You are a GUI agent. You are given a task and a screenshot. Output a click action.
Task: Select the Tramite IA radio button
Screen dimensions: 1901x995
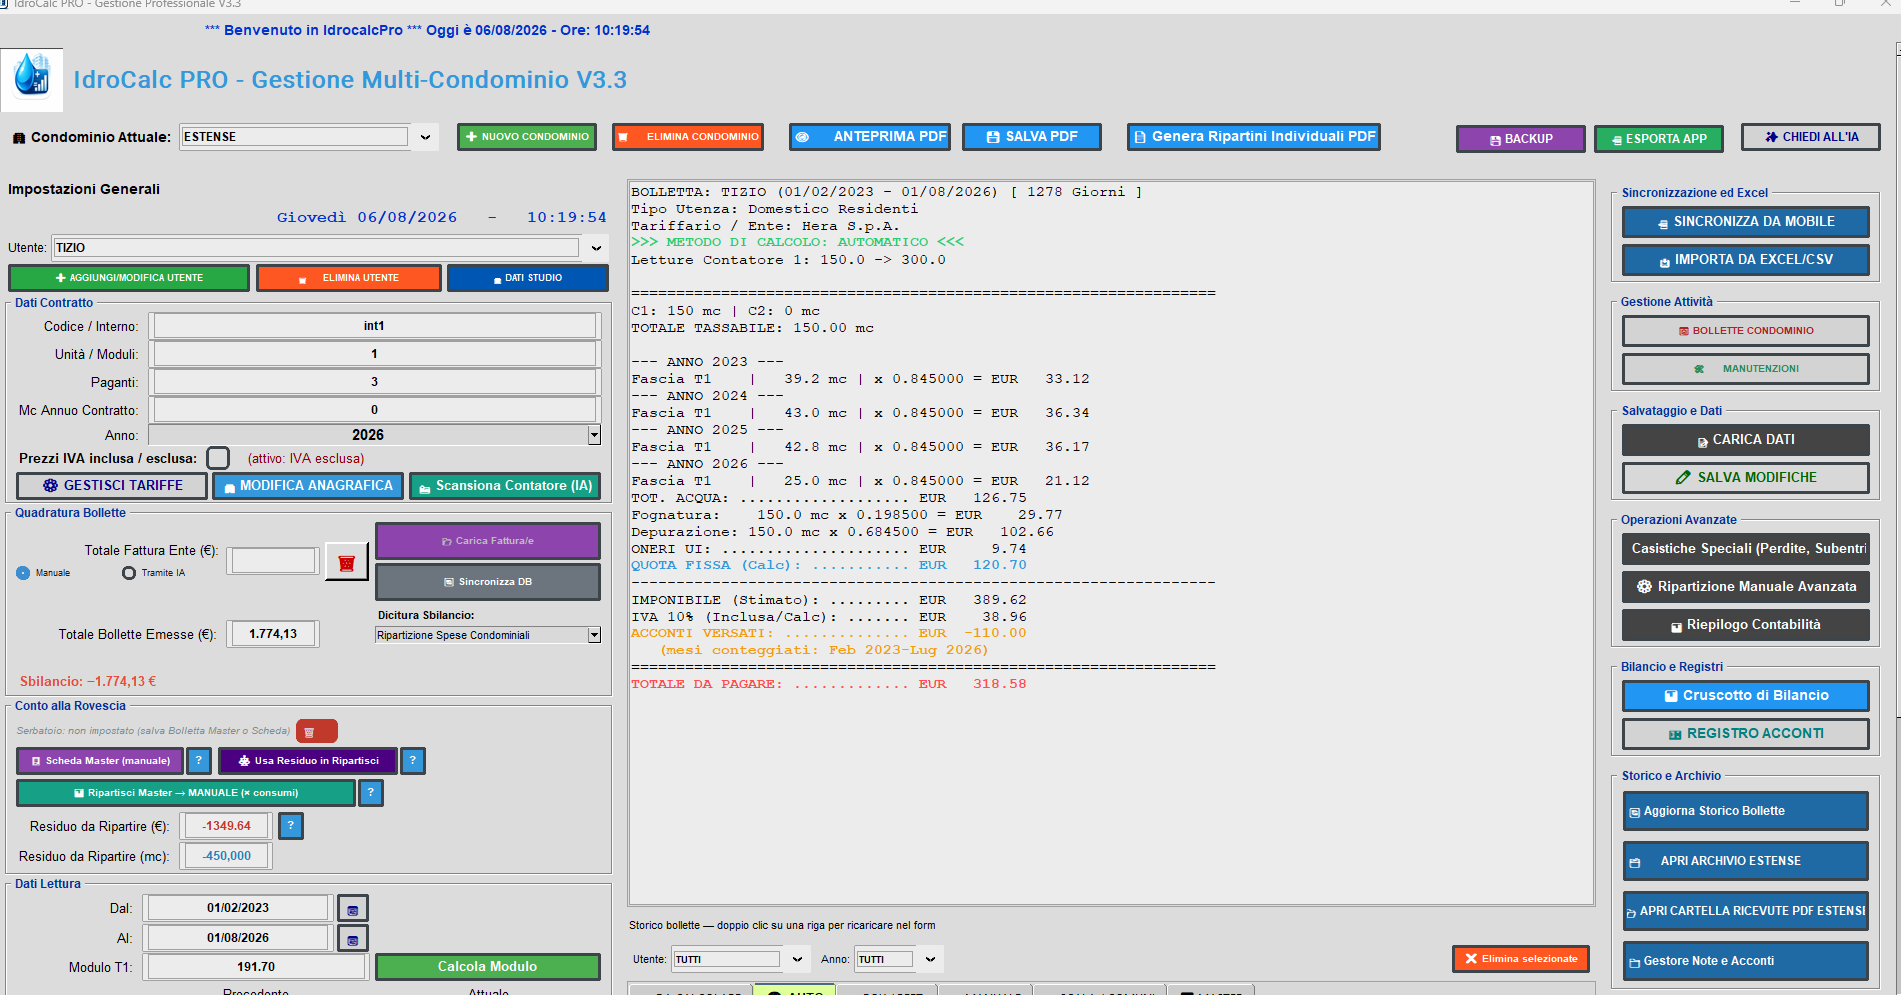(128, 573)
